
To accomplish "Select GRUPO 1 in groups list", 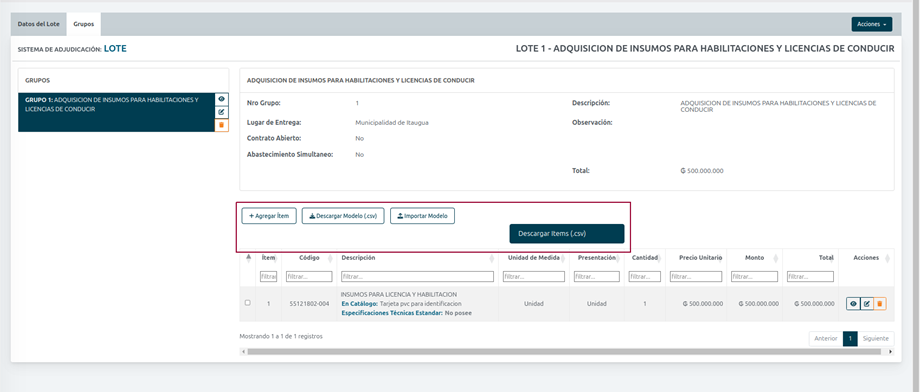I will click(x=117, y=112).
